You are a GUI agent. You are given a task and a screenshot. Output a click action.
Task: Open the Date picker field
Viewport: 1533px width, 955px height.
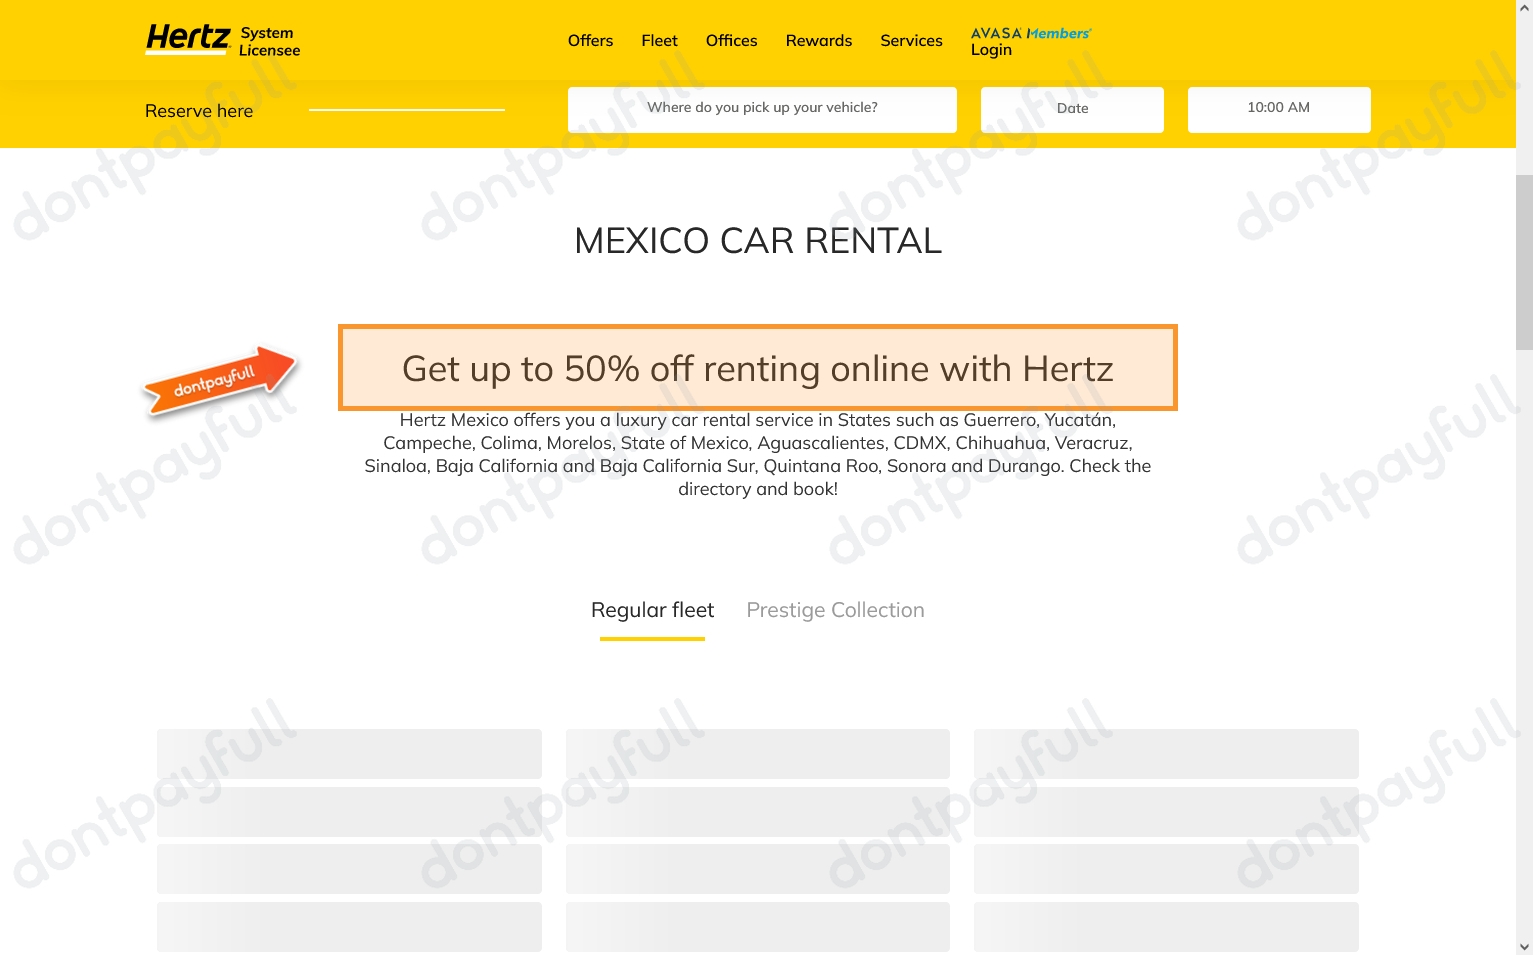pyautogui.click(x=1072, y=109)
